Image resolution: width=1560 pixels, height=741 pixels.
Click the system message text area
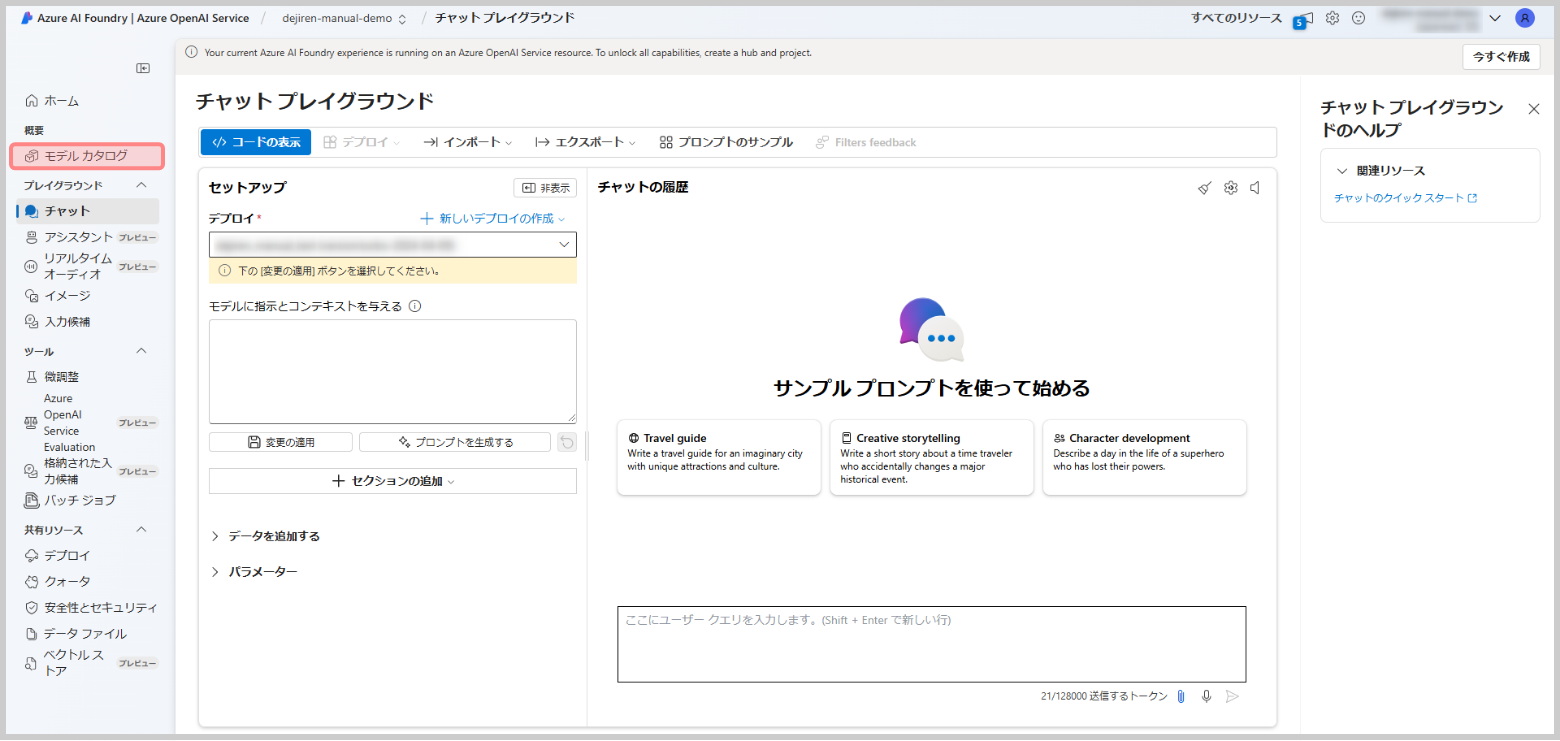pyautogui.click(x=393, y=371)
